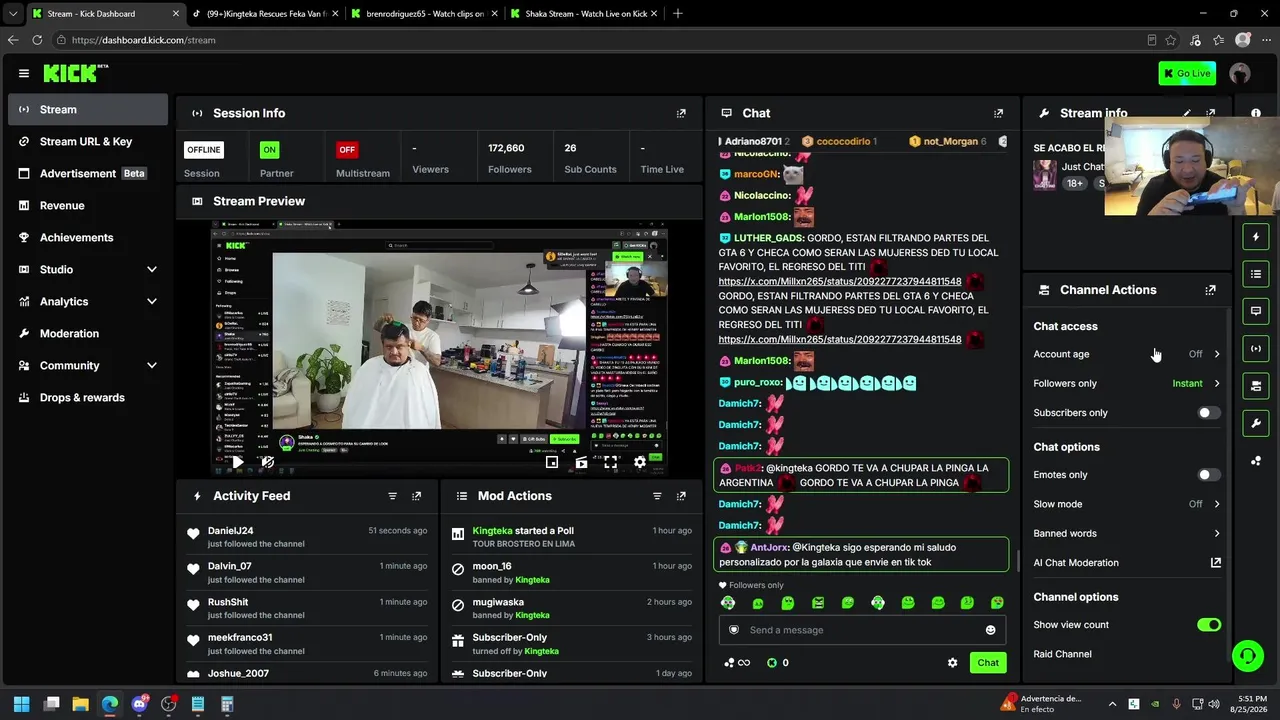1280x720 pixels.
Task: Switch to the Shaka Stream browser tab
Action: 582,14
